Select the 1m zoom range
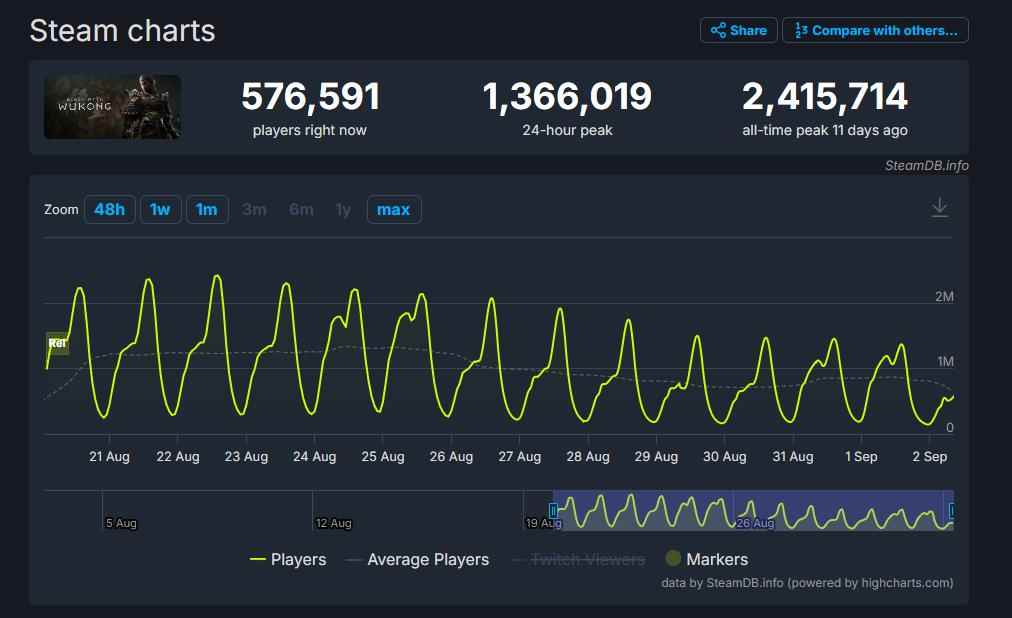The image size is (1012, 618). pos(207,210)
